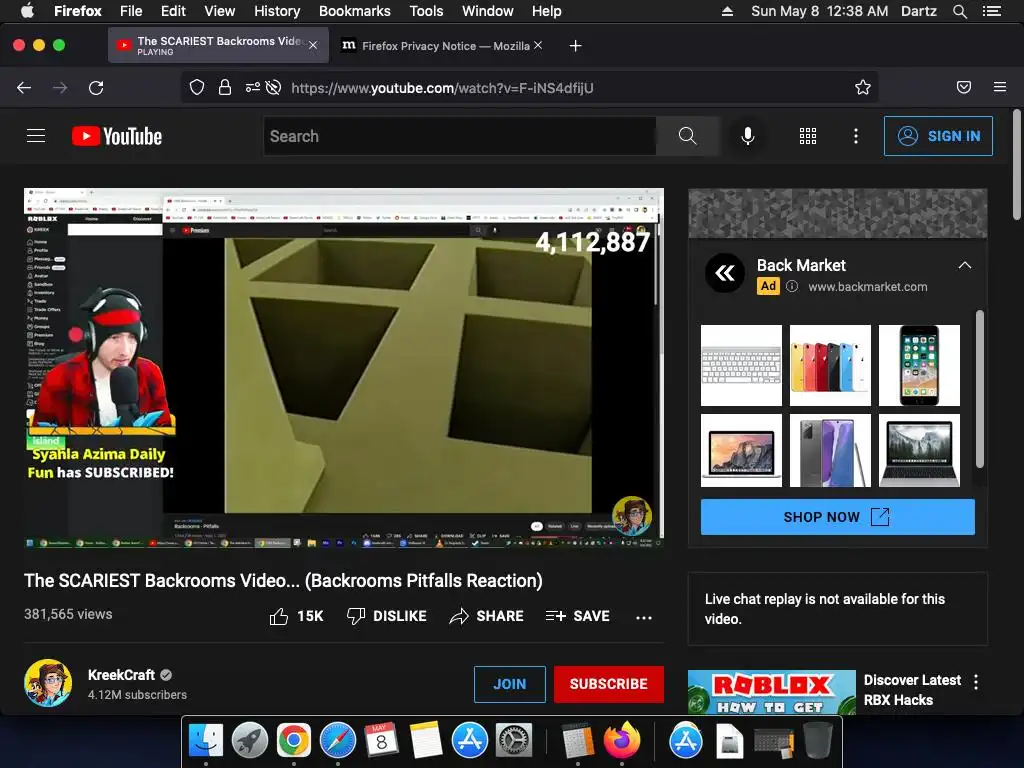Viewport: 1024px width, 768px height.
Task: Open Finder in the Dock
Action: tap(206, 741)
